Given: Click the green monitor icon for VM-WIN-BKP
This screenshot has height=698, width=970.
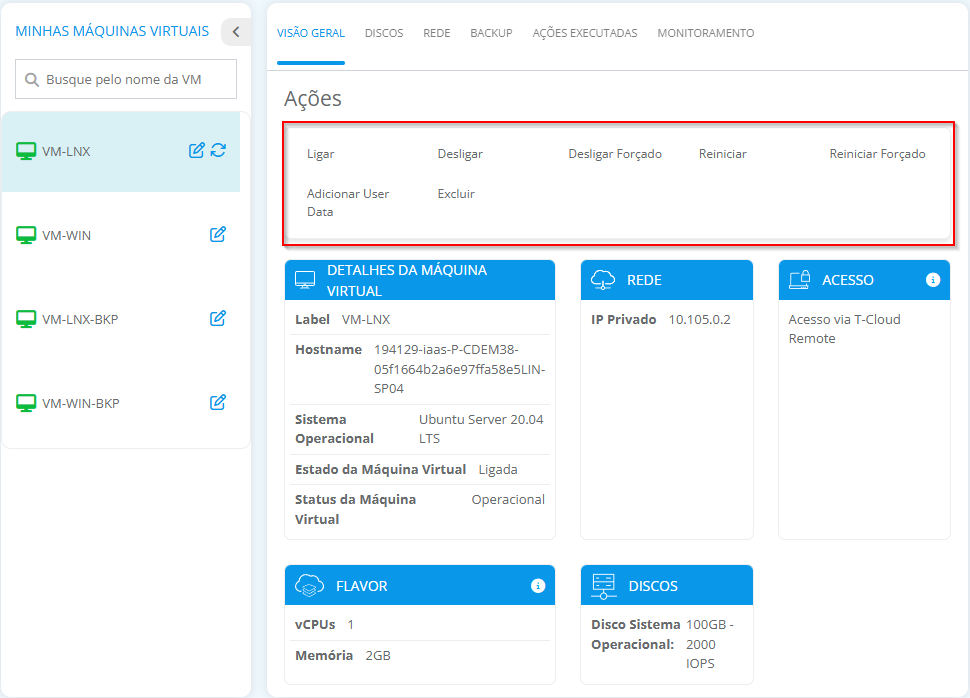Looking at the screenshot, I should 26,403.
